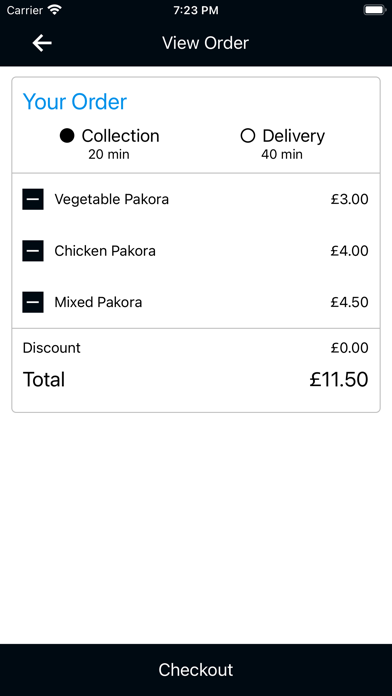Tap the £11.50 total amount
Screen dimensions: 392x696
point(339,380)
